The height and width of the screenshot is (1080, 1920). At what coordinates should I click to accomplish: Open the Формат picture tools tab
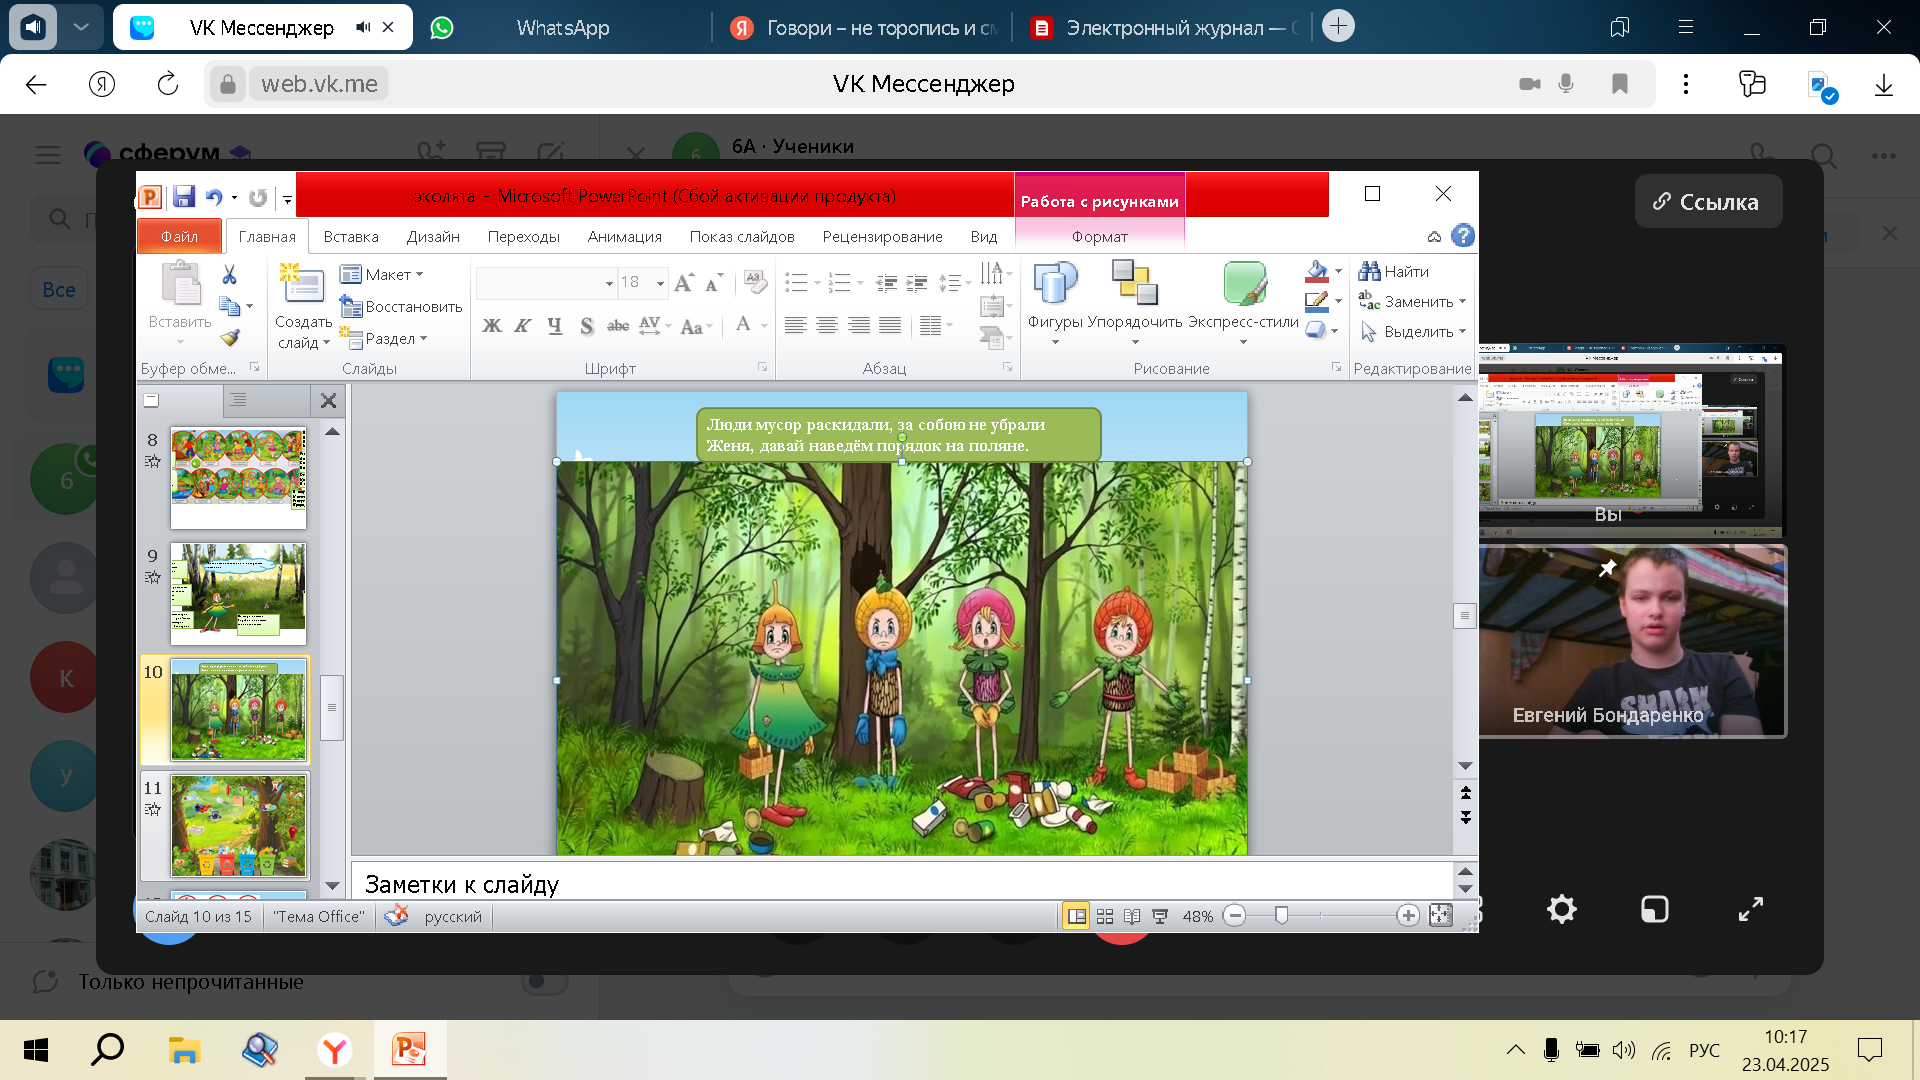[1100, 236]
